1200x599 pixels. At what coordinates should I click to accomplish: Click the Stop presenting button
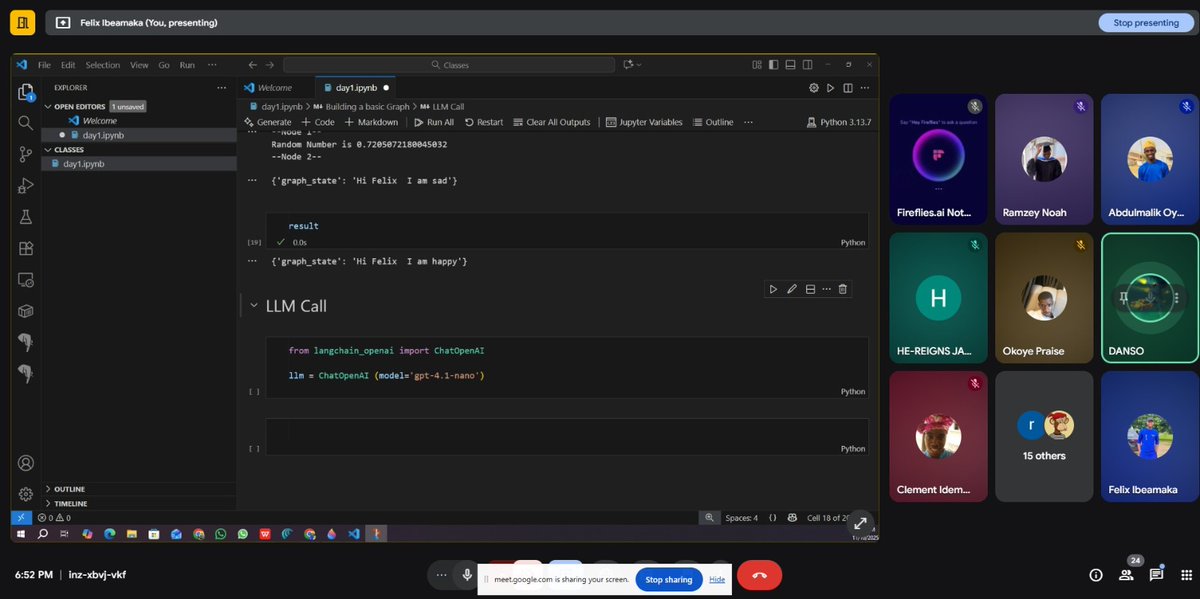(x=1145, y=23)
